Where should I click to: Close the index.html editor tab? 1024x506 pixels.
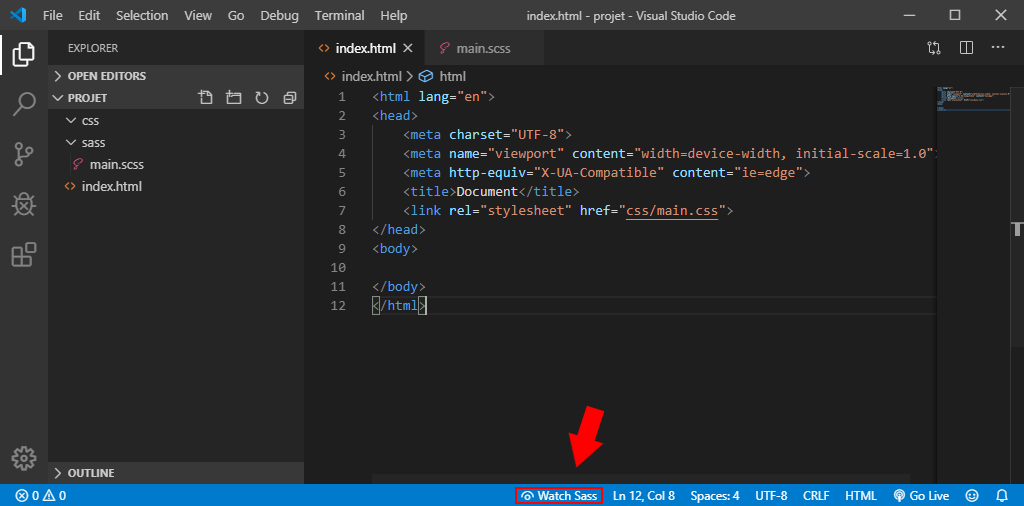[x=408, y=48]
